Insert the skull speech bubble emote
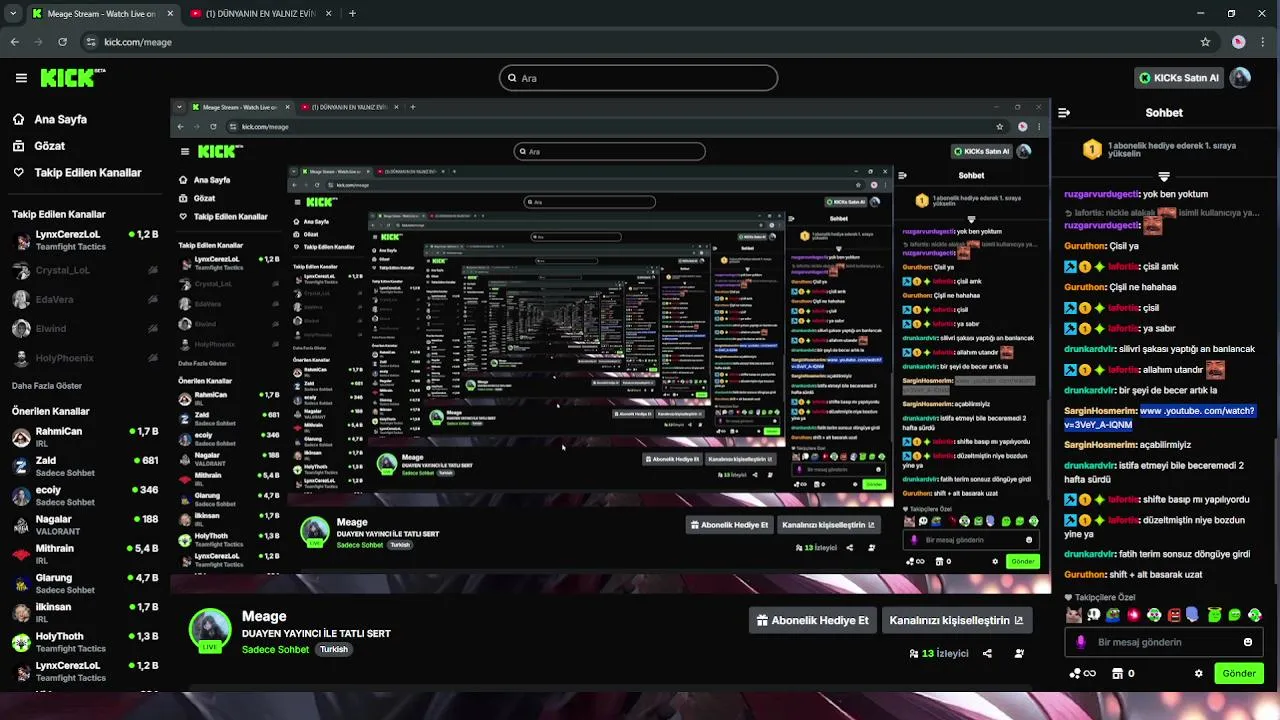Image resolution: width=1280 pixels, height=720 pixels. (x=1093, y=615)
